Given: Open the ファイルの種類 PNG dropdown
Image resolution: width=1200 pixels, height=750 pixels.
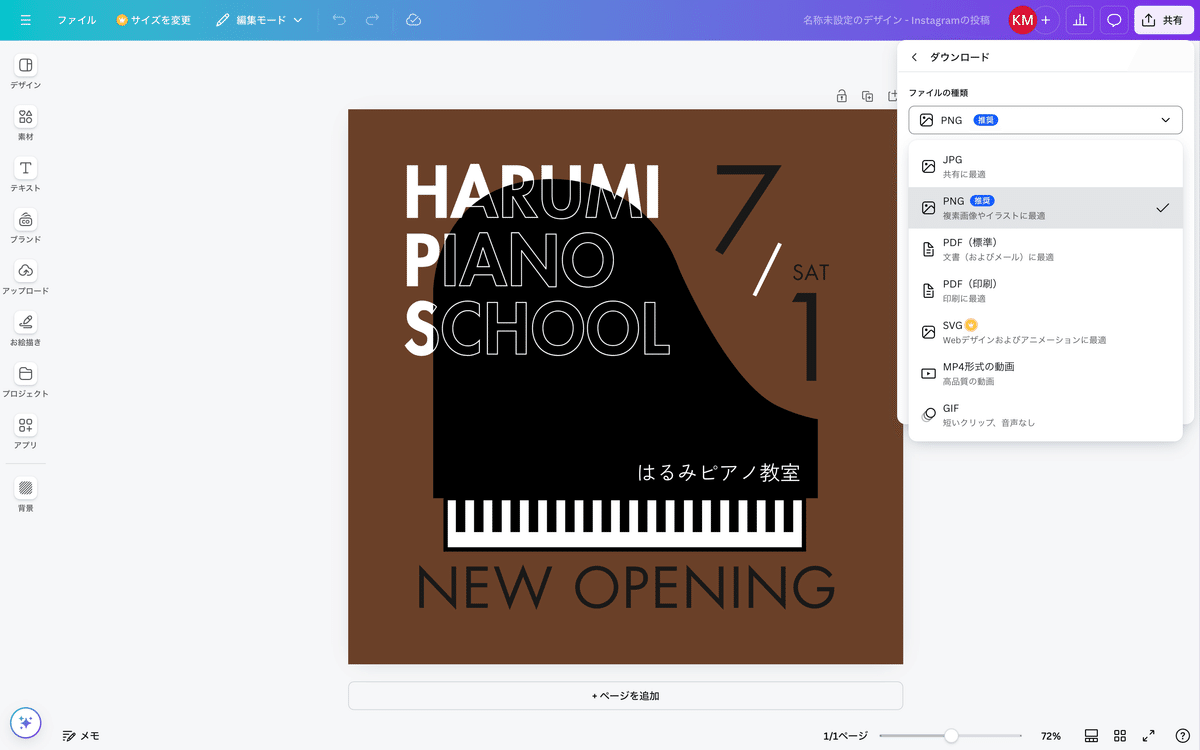Looking at the screenshot, I should tap(1045, 119).
